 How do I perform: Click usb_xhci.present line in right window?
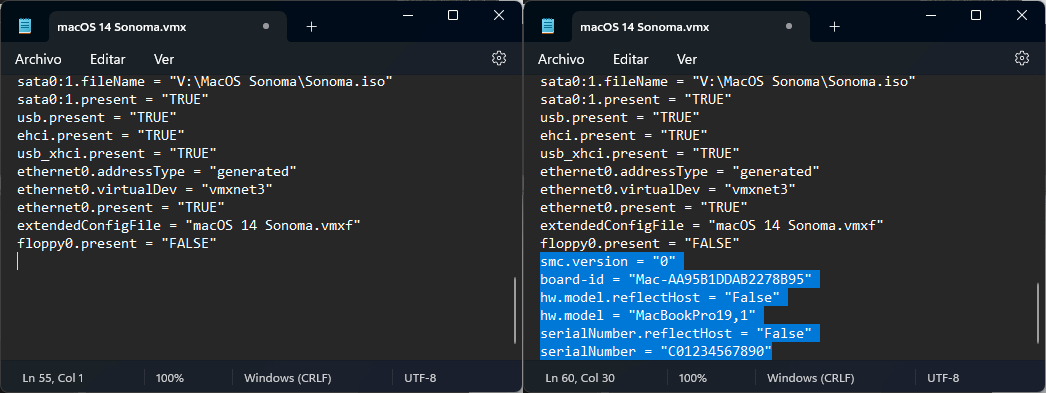click(640, 153)
